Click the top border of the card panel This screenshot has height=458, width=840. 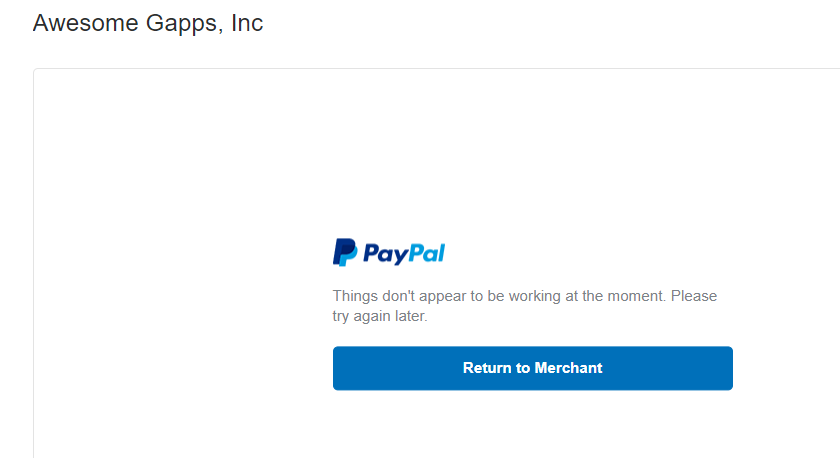click(x=437, y=69)
